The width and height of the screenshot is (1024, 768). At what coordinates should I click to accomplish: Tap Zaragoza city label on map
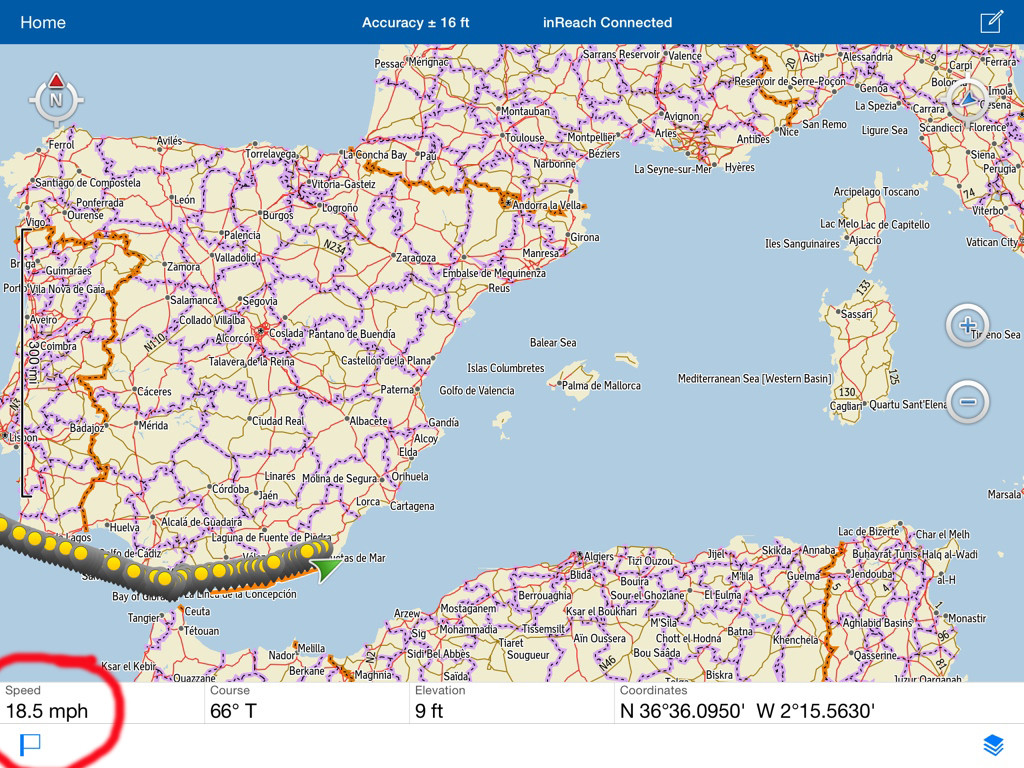[415, 258]
